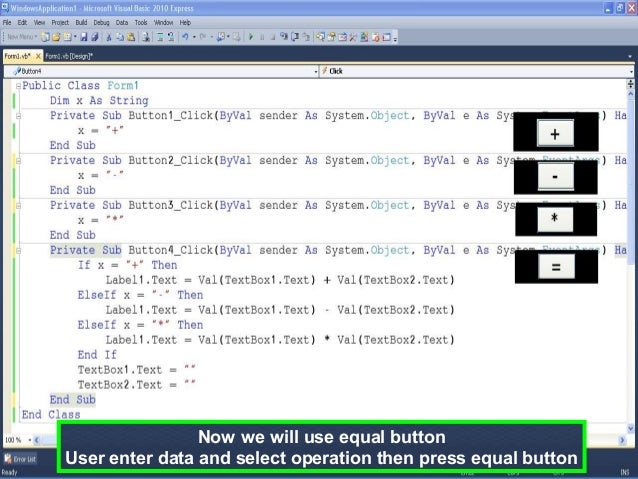638x479 pixels.
Task: Click on 'Dim x As String' line
Action: coord(99,101)
